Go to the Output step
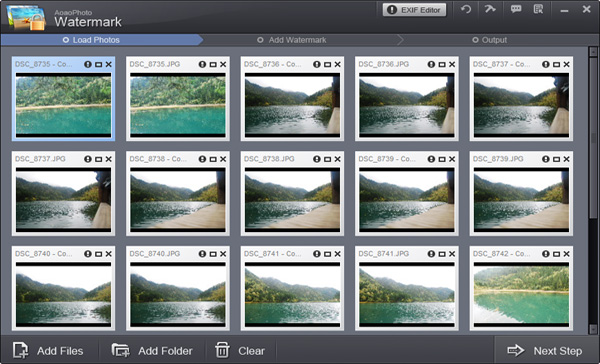600x364 pixels. [x=489, y=40]
